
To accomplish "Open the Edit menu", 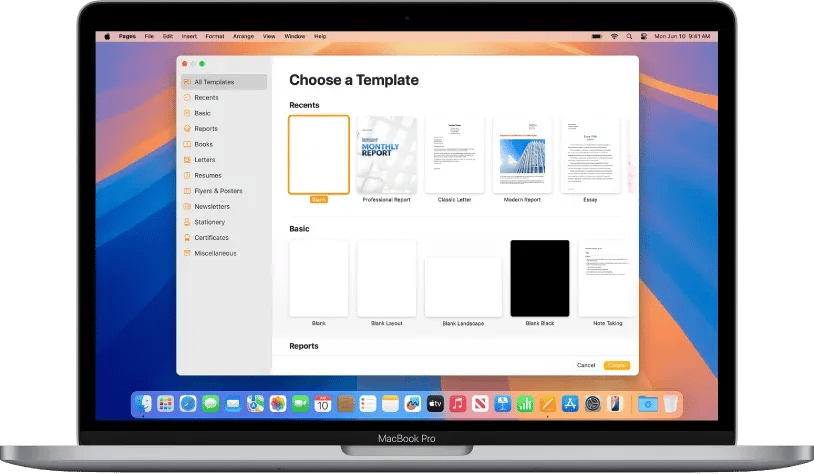I will 168,36.
